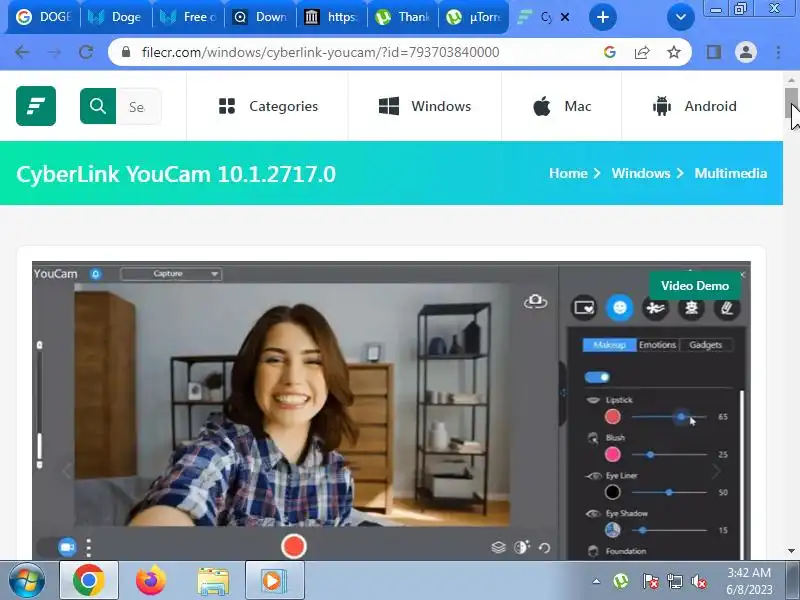Pick the red Lipstick color swatch
The width and height of the screenshot is (800, 600).
612,417
